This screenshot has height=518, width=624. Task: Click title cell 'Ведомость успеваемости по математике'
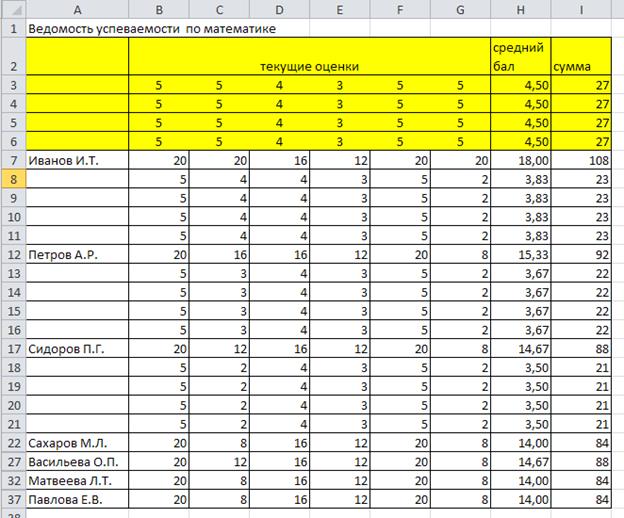coord(152,29)
